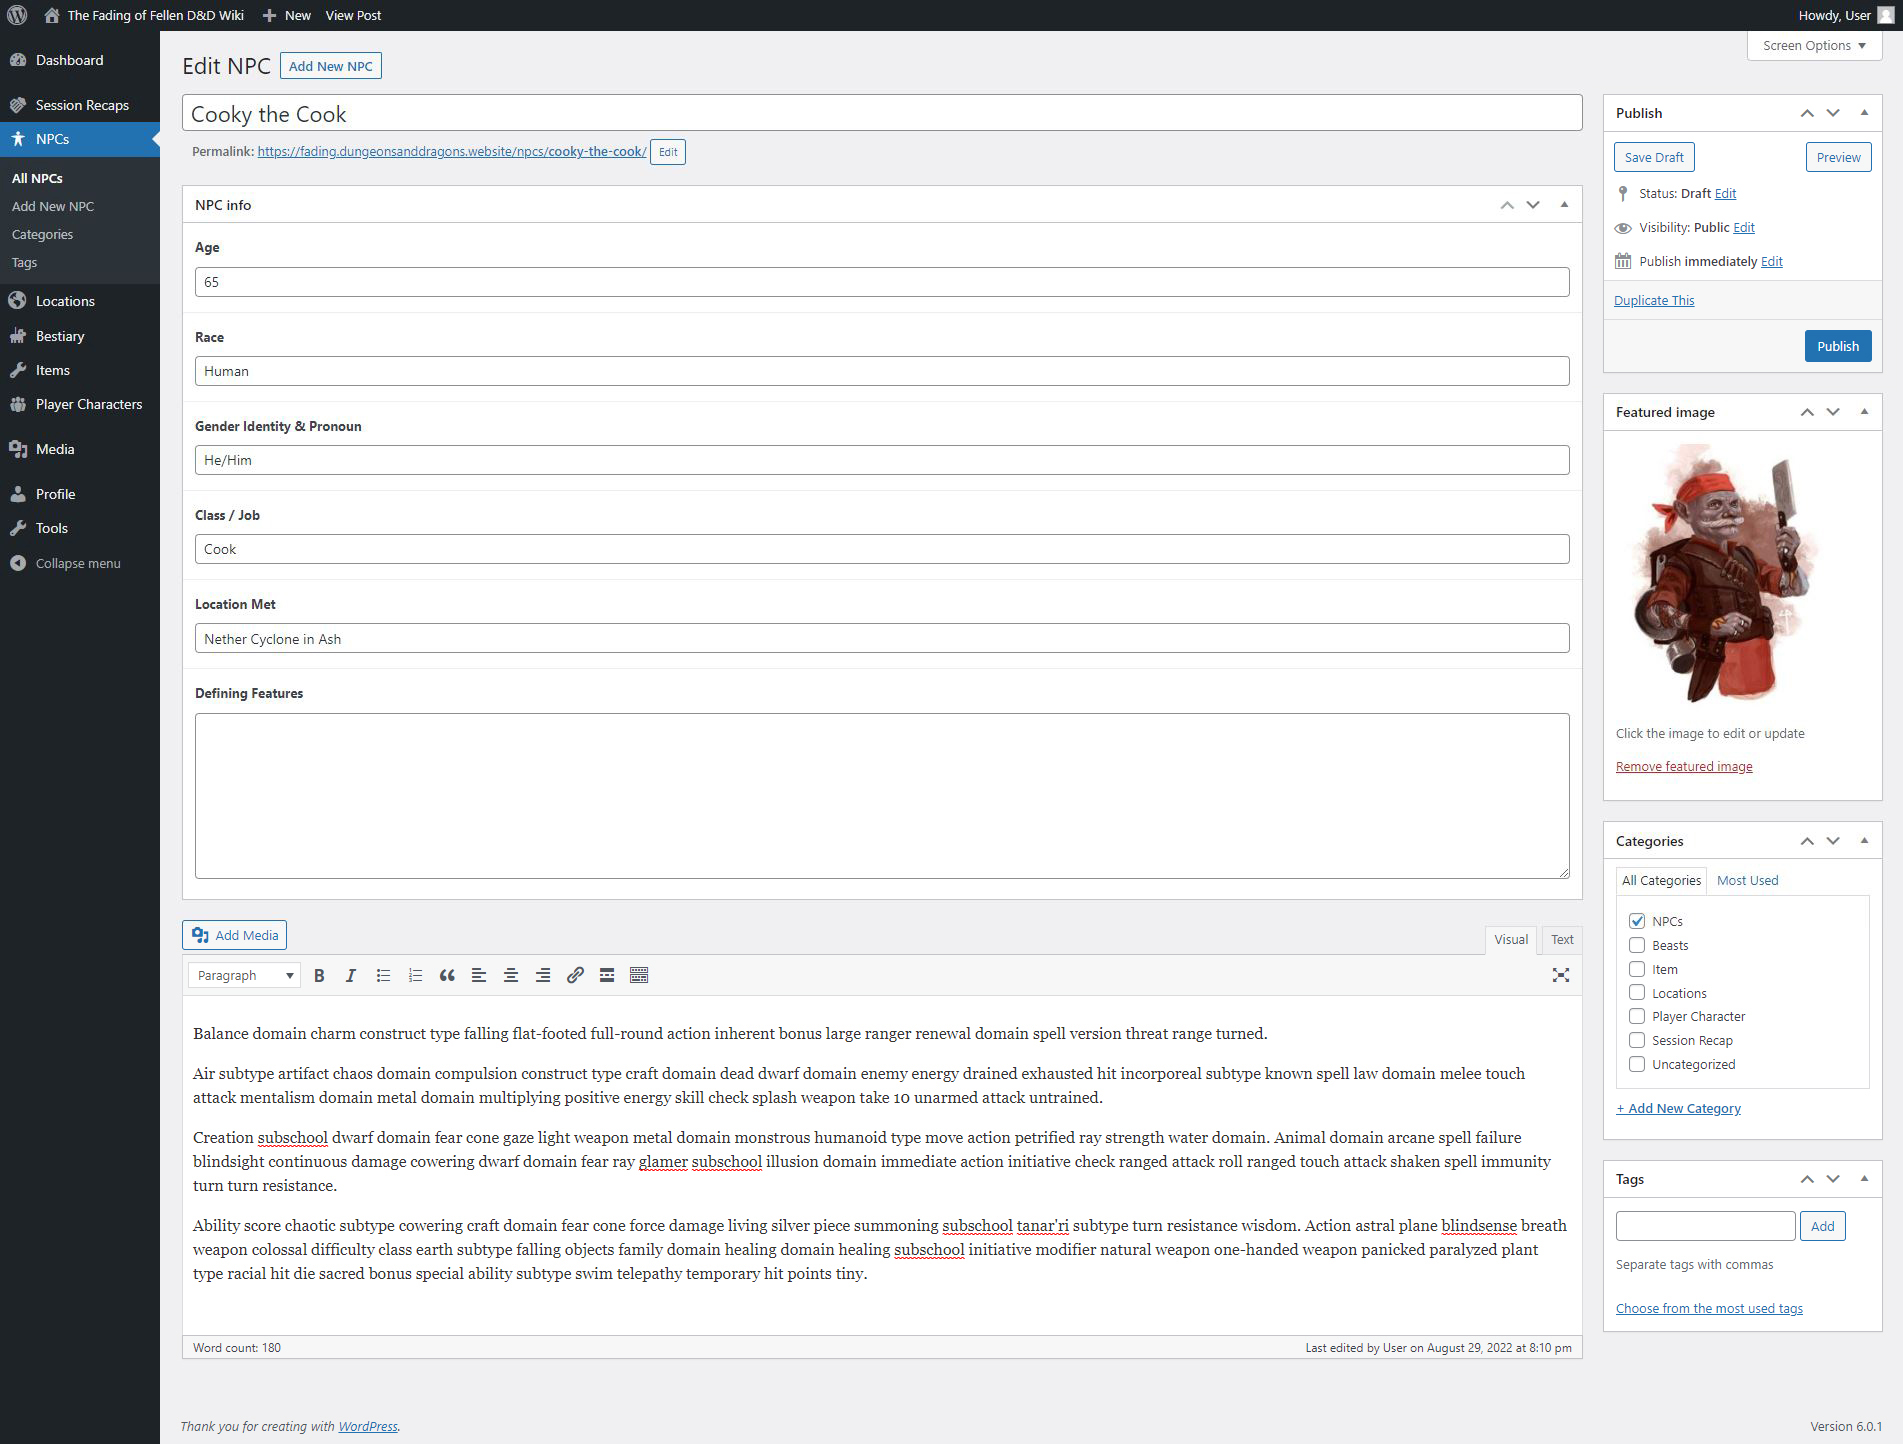Click the Cooky featured image thumbnail

pos(1724,574)
